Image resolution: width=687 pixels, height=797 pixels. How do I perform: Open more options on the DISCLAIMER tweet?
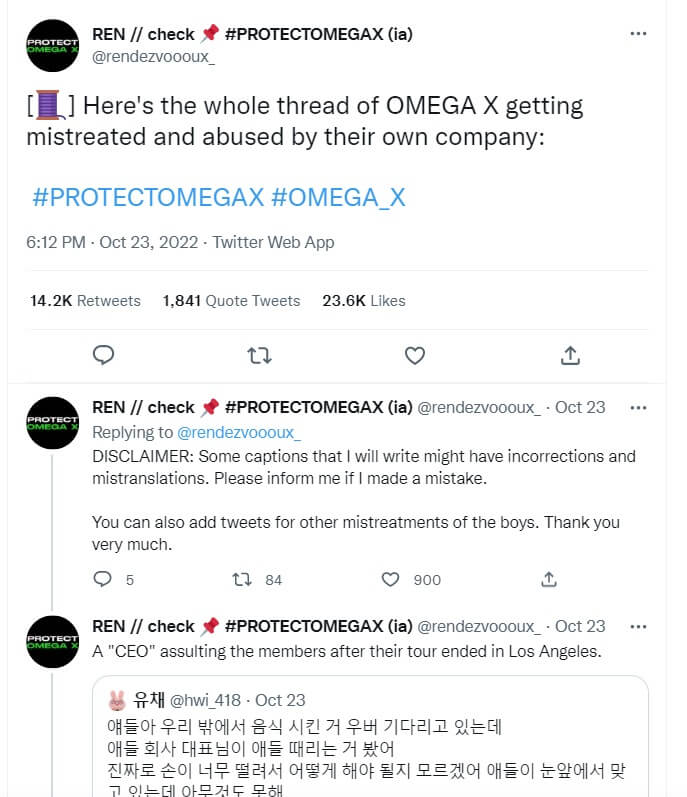(x=638, y=407)
